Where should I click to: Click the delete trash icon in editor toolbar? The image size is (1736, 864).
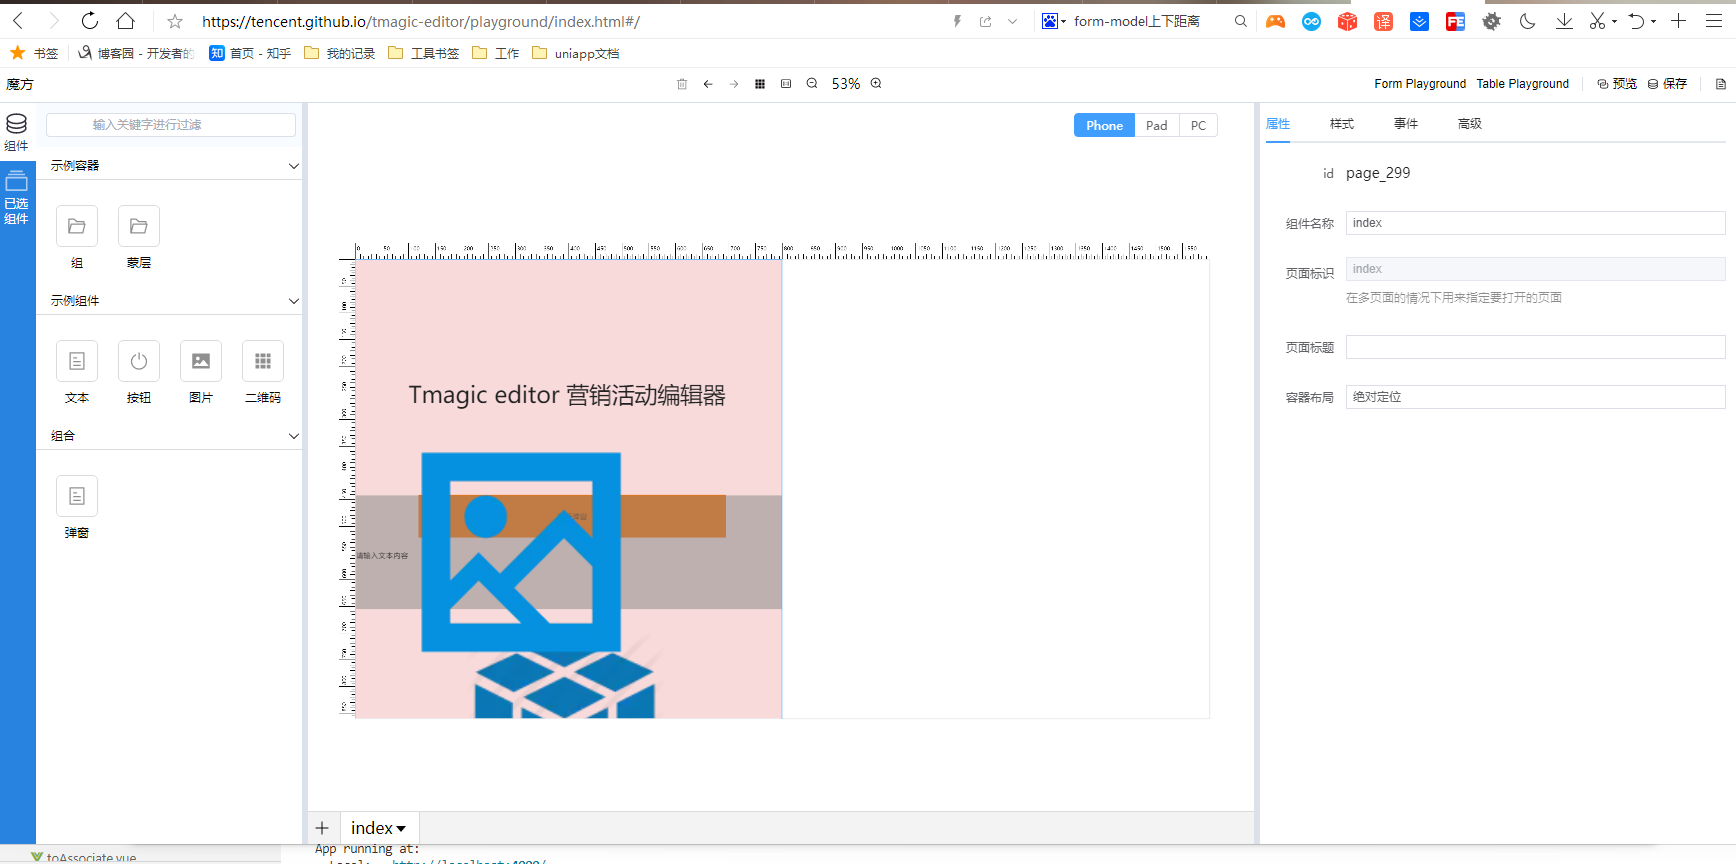tap(682, 84)
